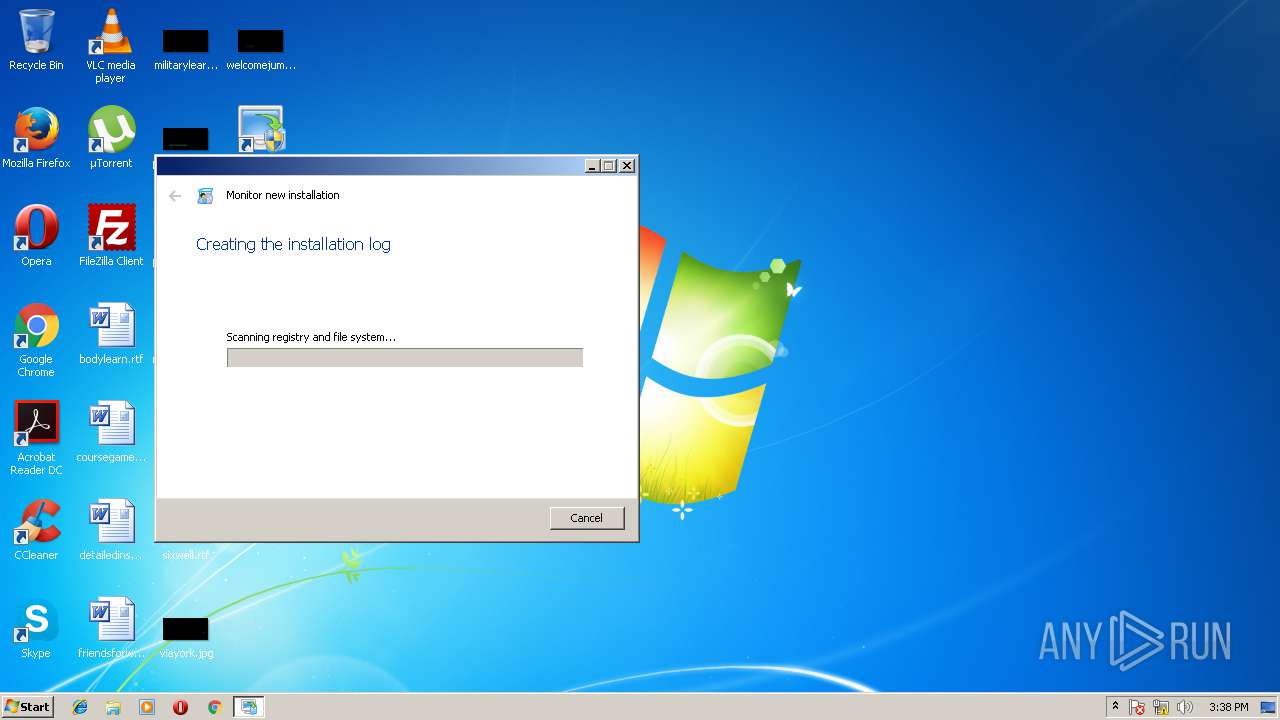Viewport: 1280px width, 720px height.
Task: Select the coursegame document icon
Action: point(111,432)
